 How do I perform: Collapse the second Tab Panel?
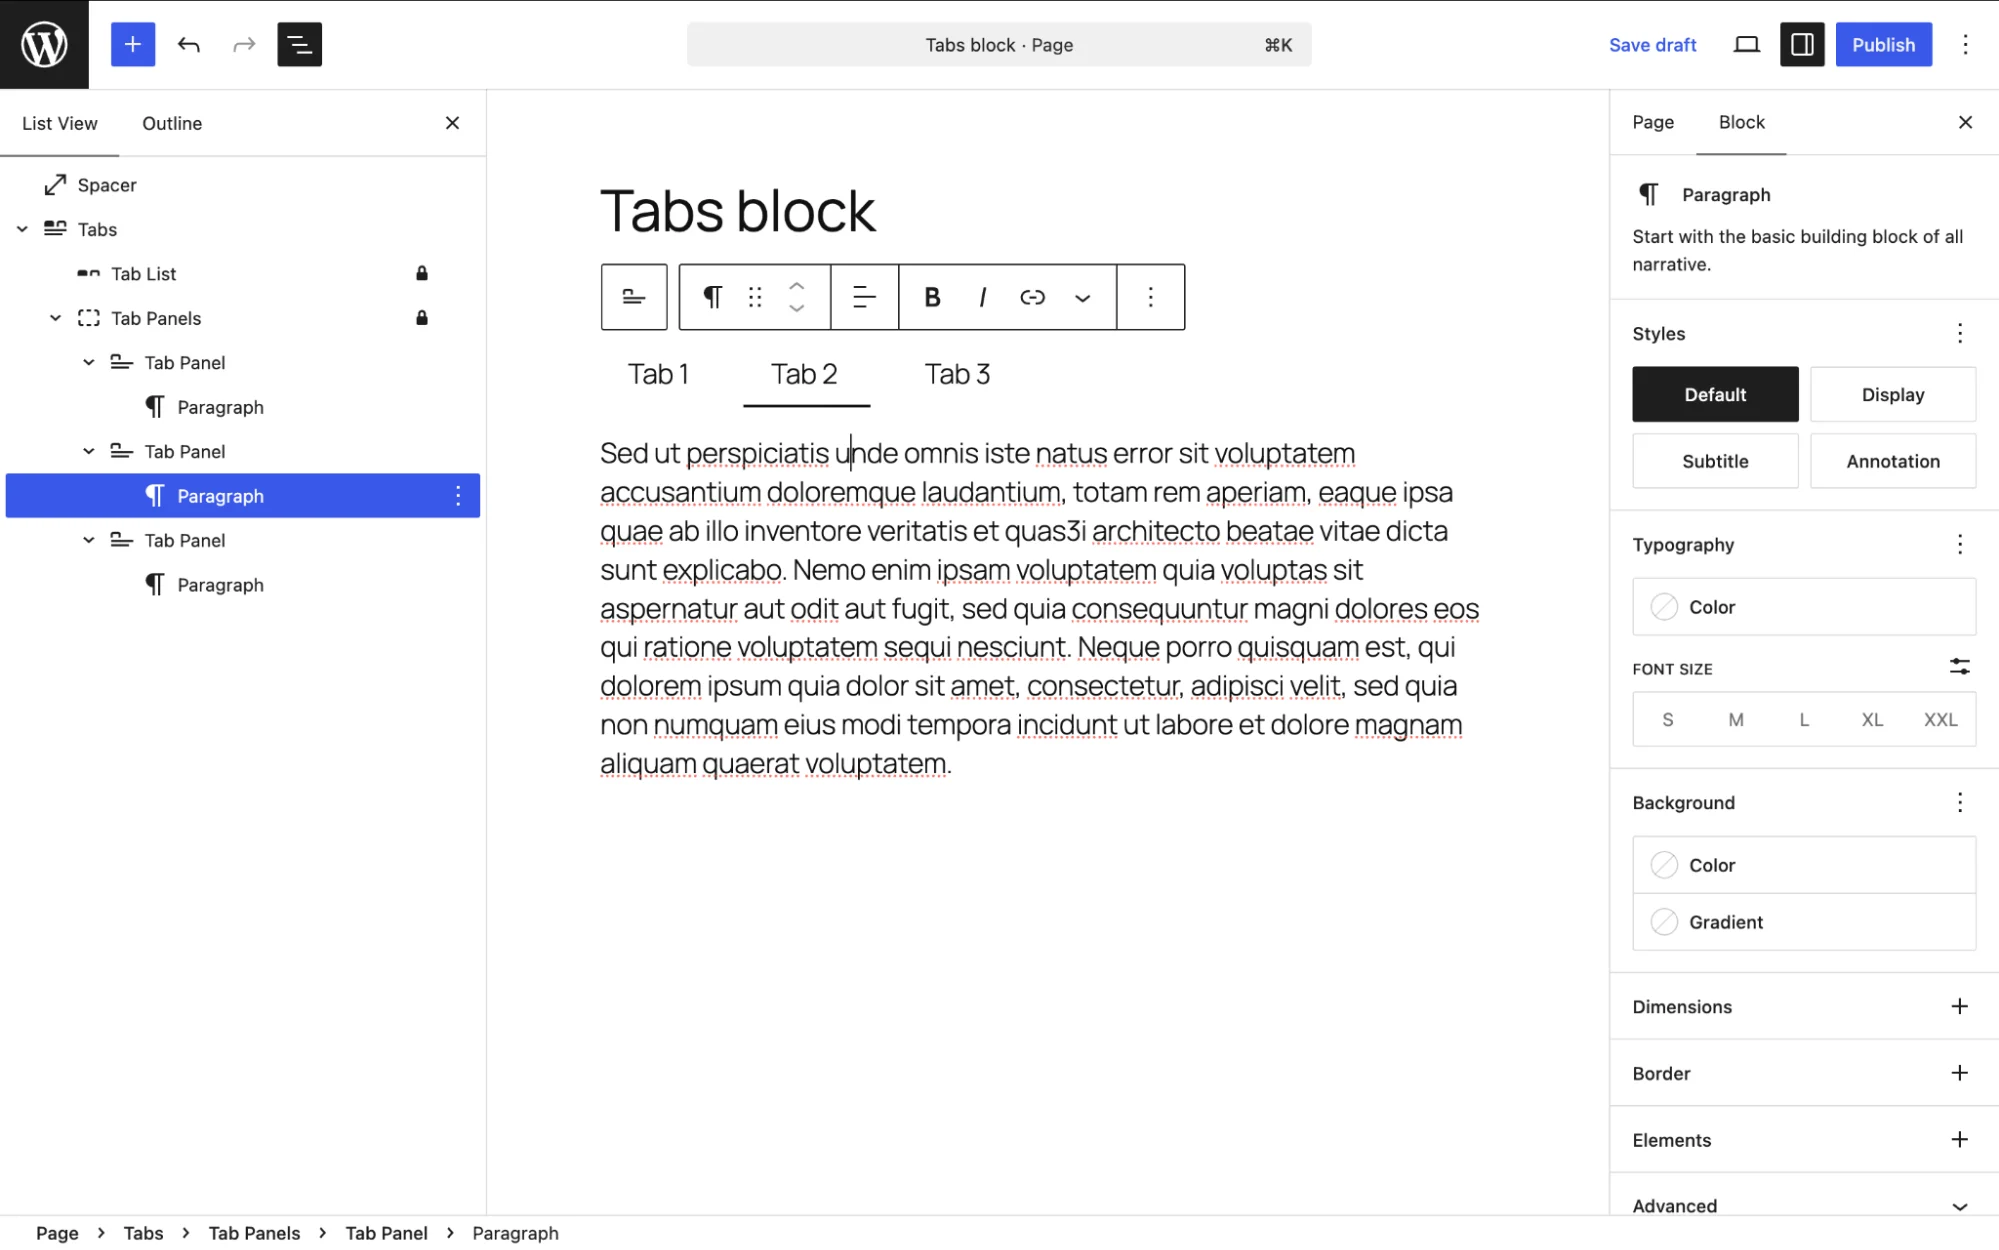pos(89,451)
